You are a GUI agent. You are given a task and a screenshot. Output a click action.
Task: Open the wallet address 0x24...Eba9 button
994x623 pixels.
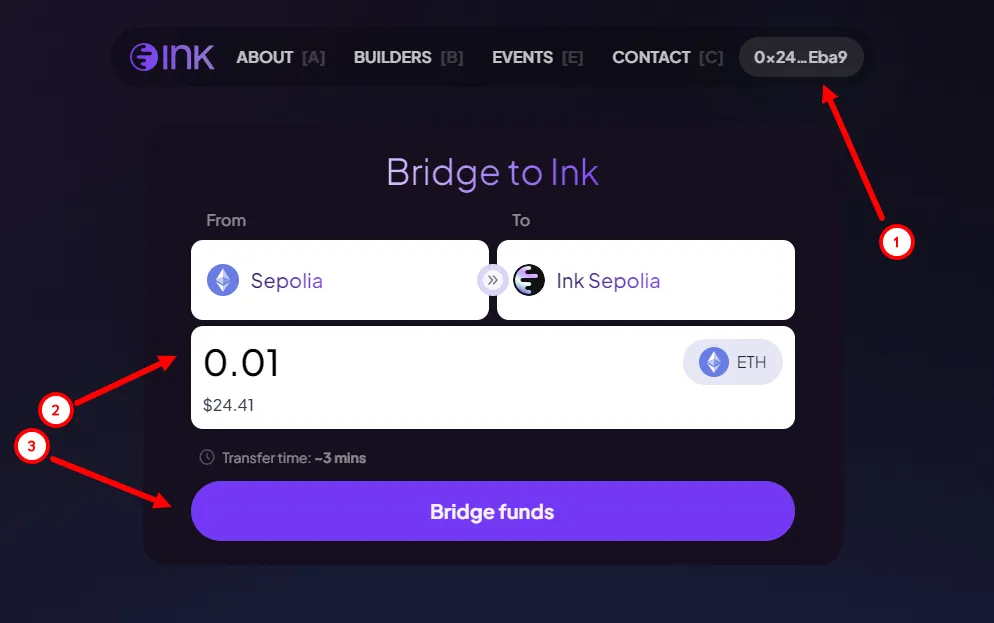pyautogui.click(x=801, y=57)
